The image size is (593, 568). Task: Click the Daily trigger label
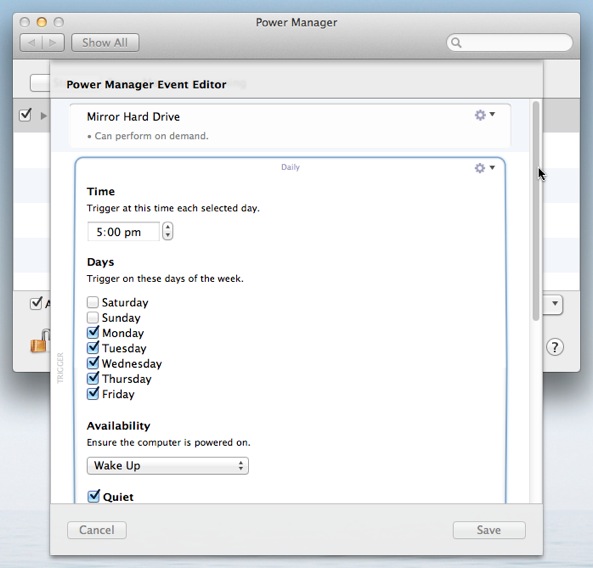[290, 167]
